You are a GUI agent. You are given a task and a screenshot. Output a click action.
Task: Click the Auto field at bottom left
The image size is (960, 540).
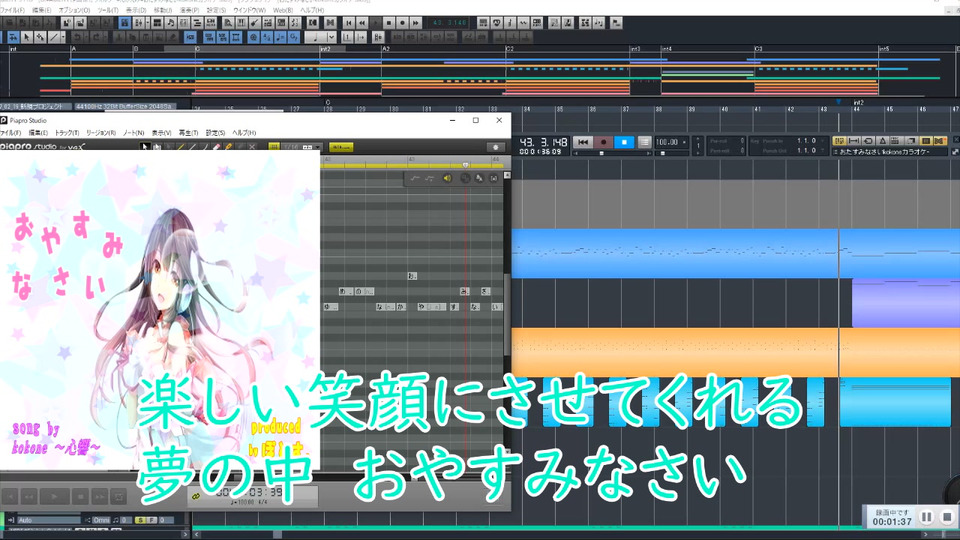pos(48,520)
